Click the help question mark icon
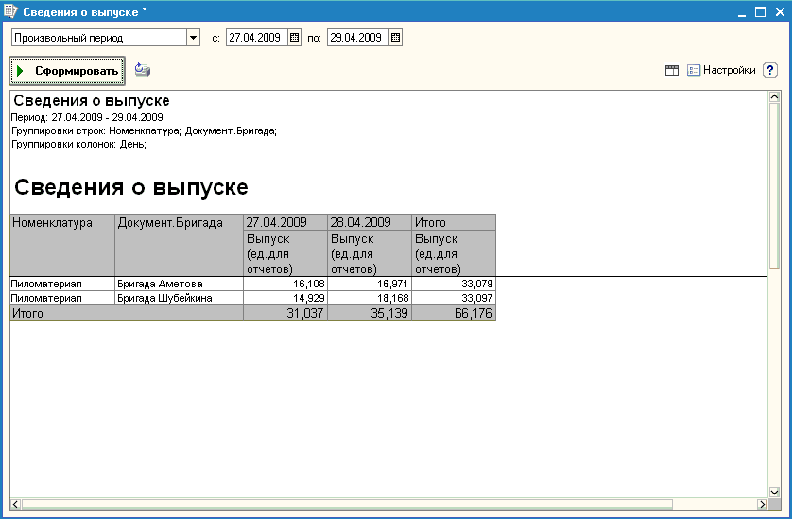792x519 pixels. (770, 70)
